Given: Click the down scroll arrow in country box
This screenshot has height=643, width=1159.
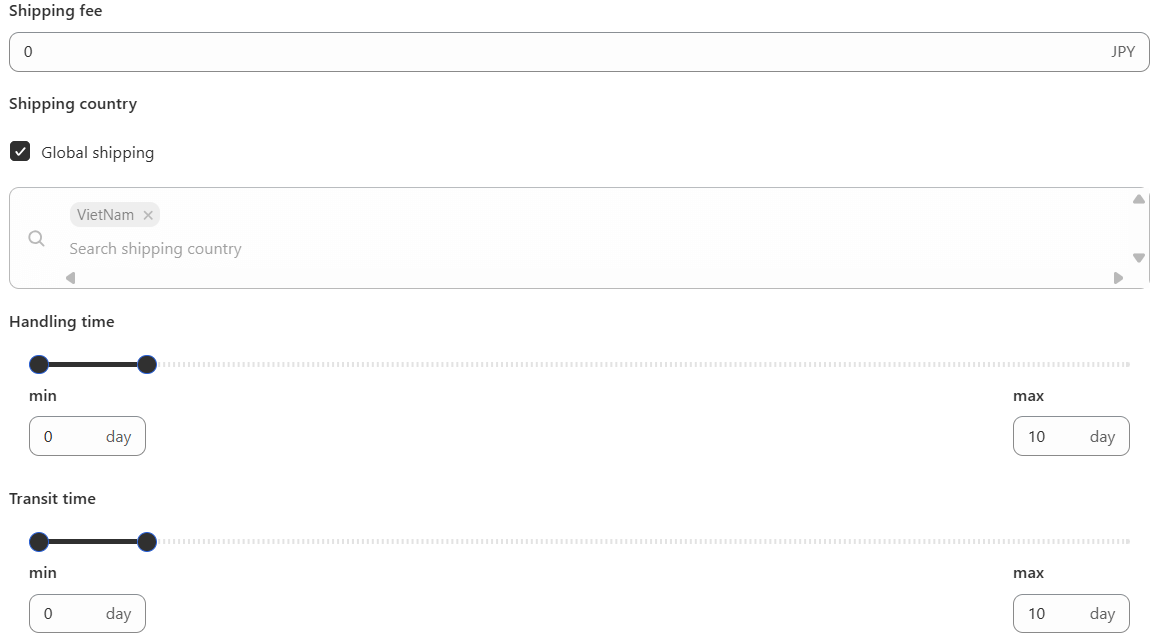Looking at the screenshot, I should 1138,257.
